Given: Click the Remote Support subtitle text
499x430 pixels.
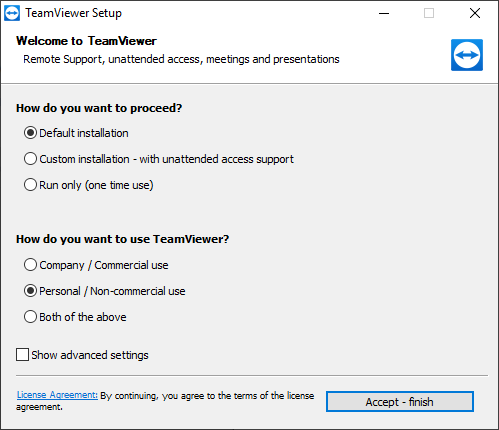Looking at the screenshot, I should [181, 59].
